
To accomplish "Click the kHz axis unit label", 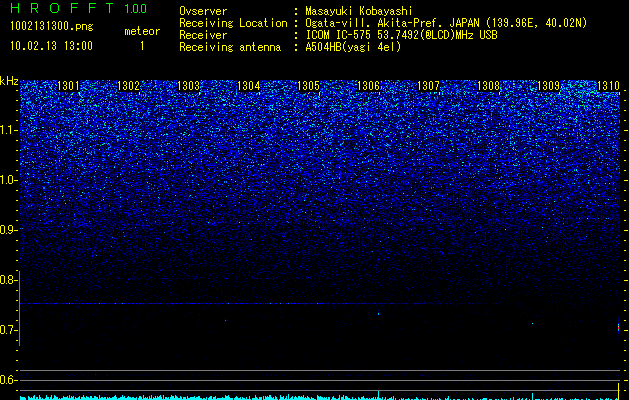I will click(9, 81).
